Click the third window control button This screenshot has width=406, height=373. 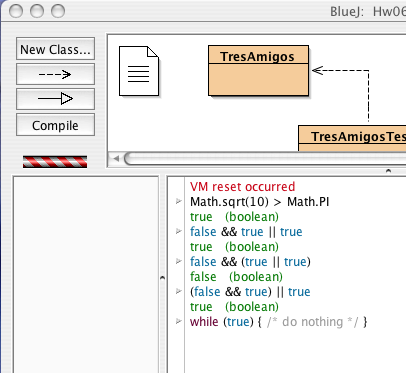tap(58, 11)
